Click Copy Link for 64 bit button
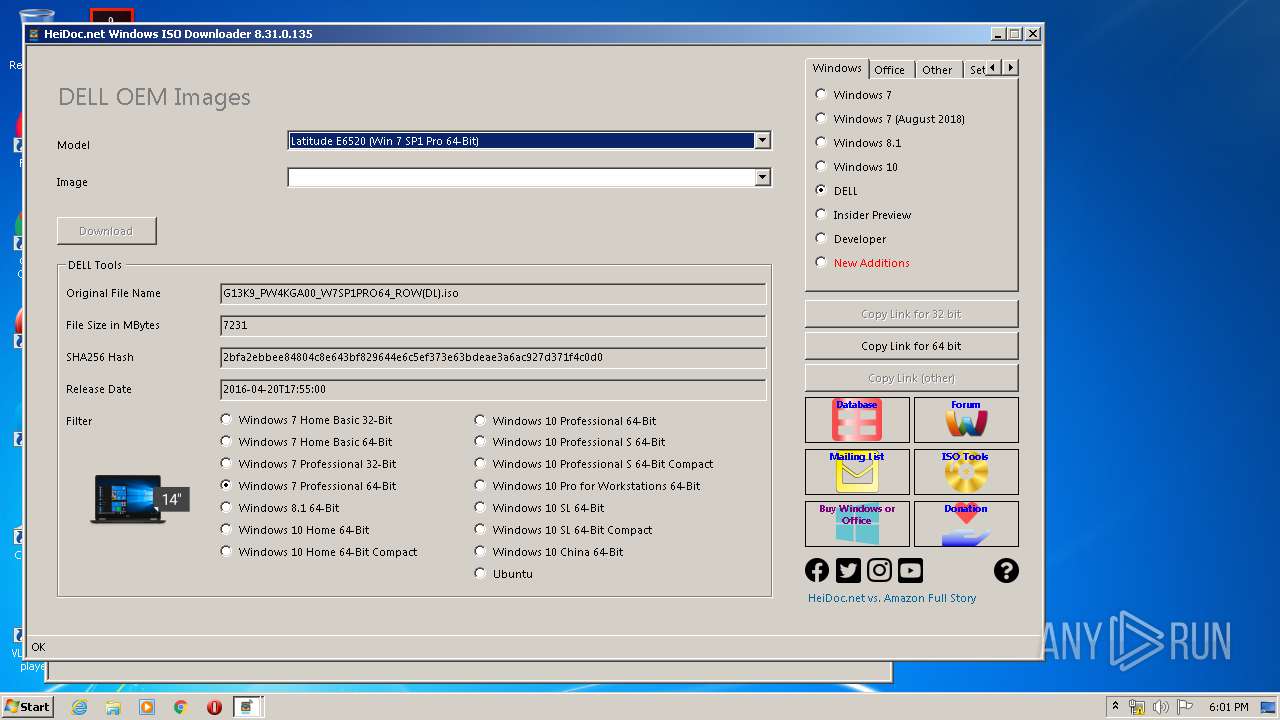Viewport: 1280px width, 720px height. click(911, 346)
